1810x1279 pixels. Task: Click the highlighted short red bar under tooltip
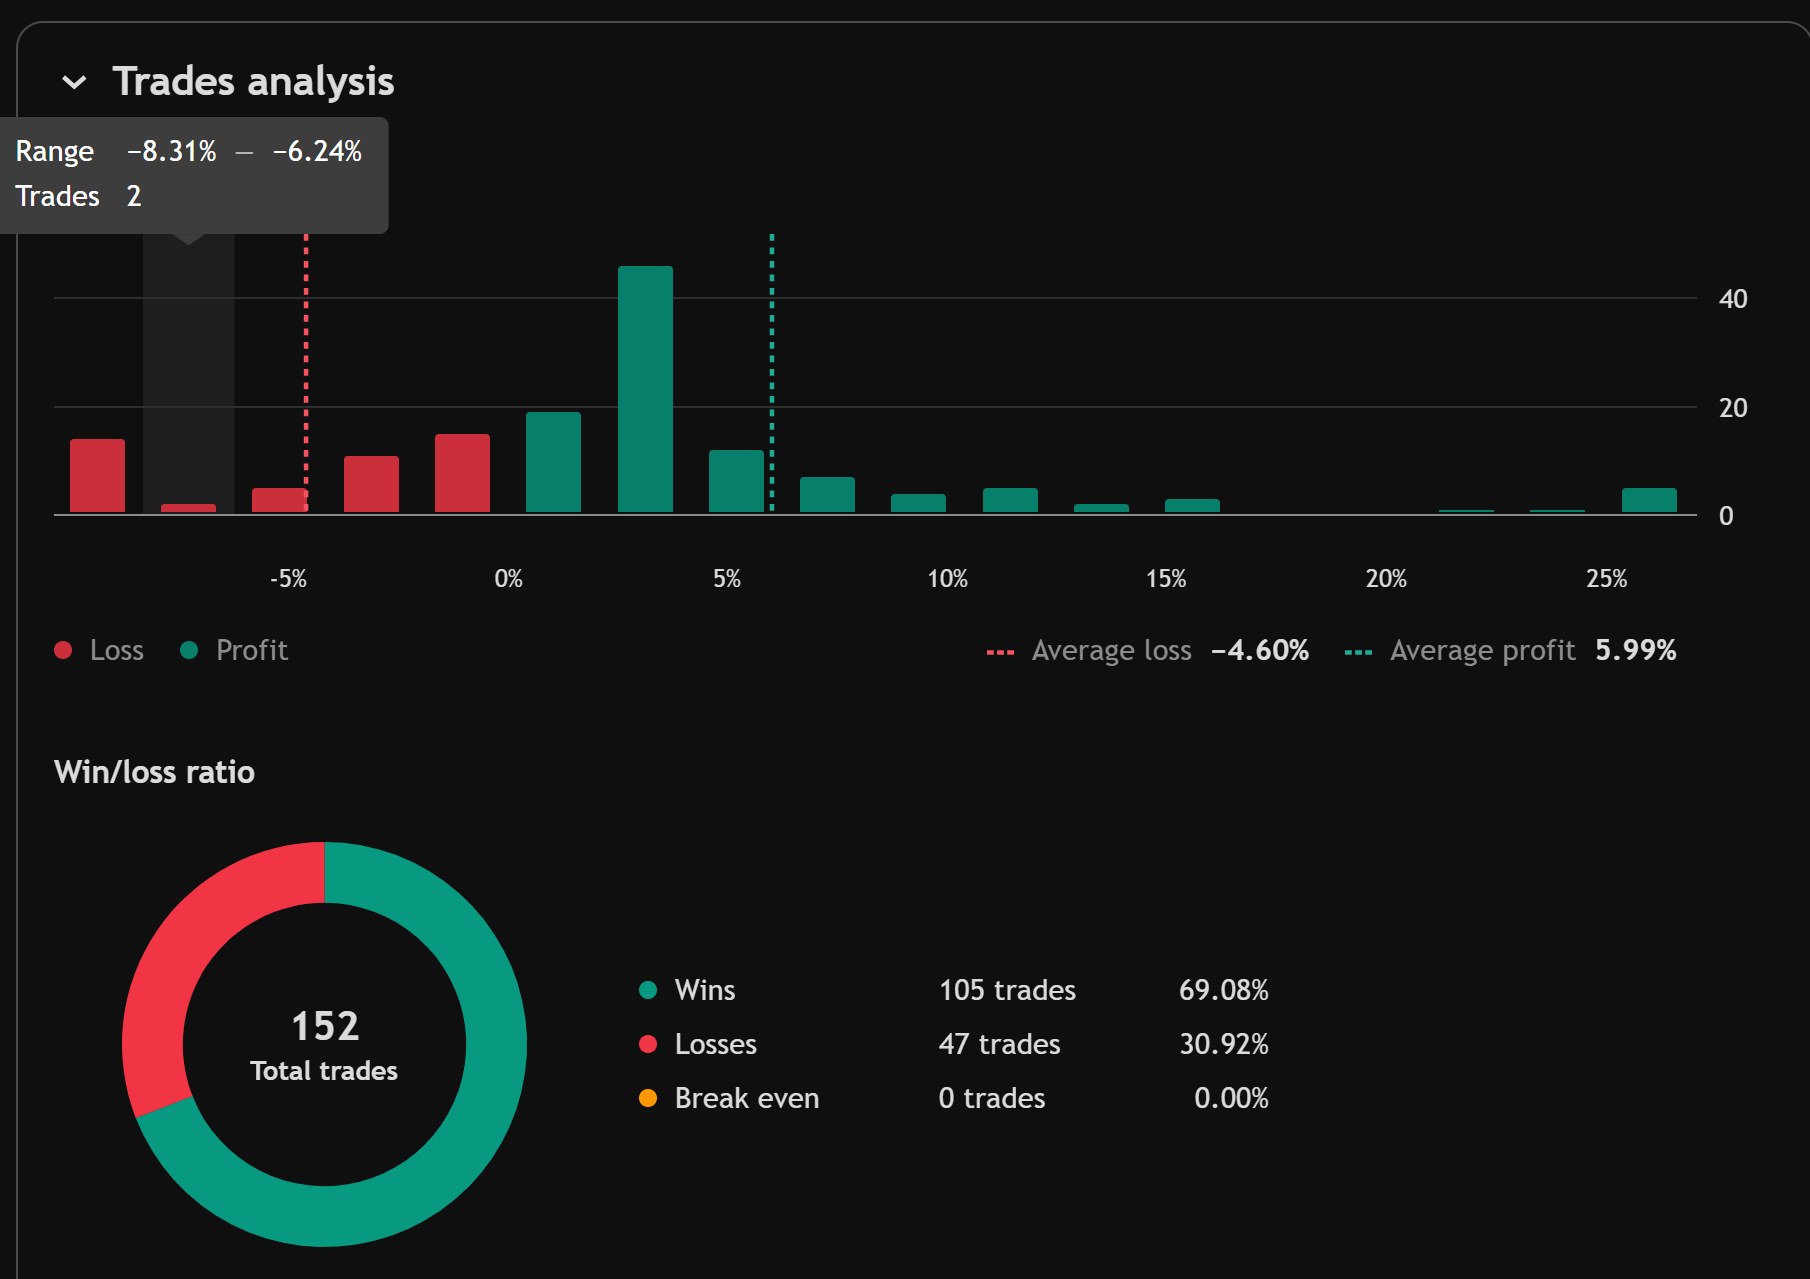188,508
